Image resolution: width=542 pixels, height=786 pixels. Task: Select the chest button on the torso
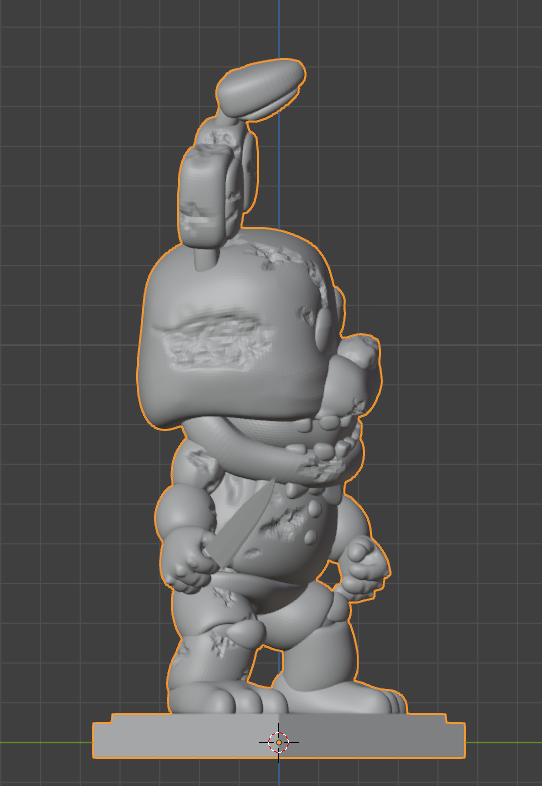tap(315, 510)
